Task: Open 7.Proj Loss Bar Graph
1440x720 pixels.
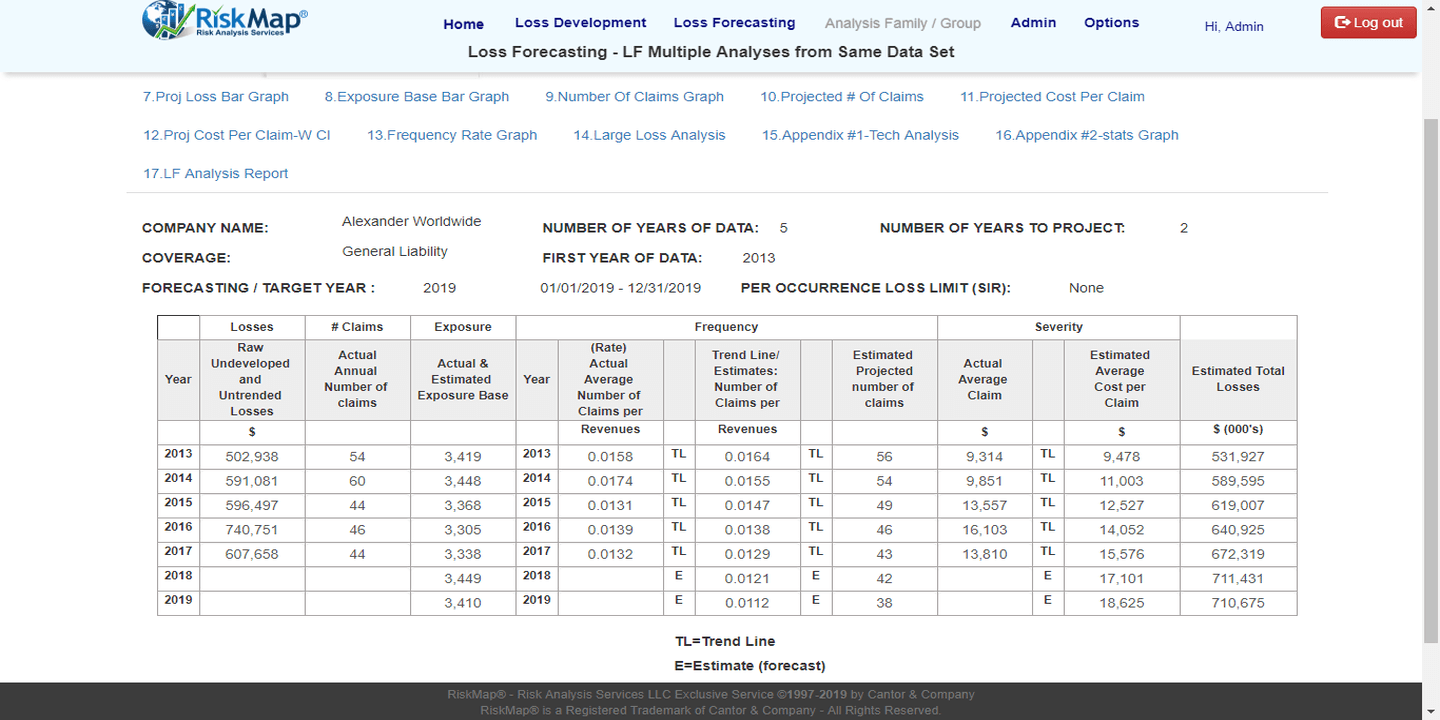Action: 216,97
